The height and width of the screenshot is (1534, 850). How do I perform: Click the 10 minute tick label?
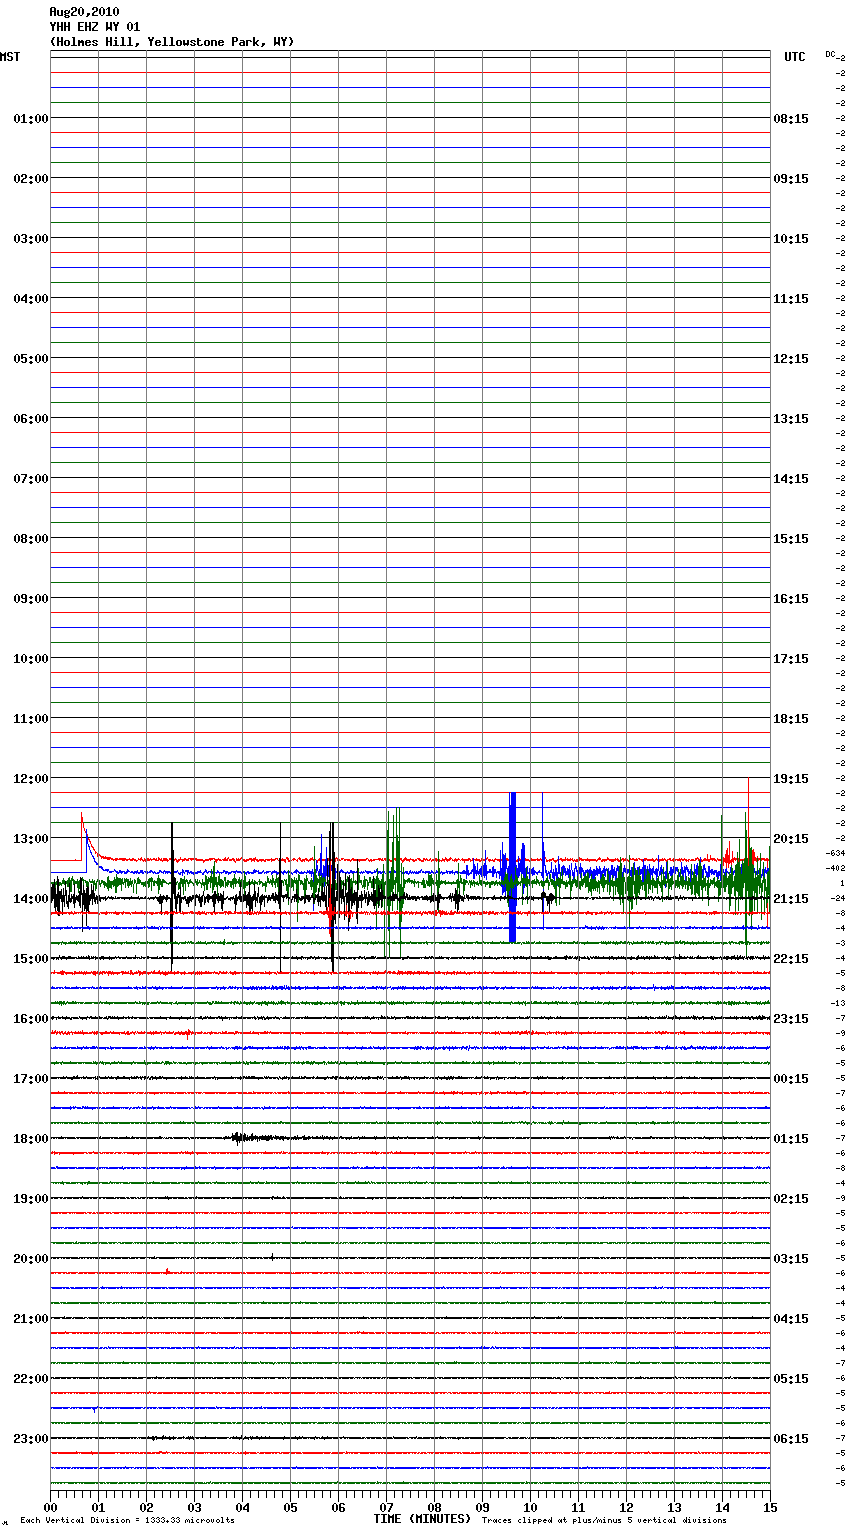[x=530, y=1507]
